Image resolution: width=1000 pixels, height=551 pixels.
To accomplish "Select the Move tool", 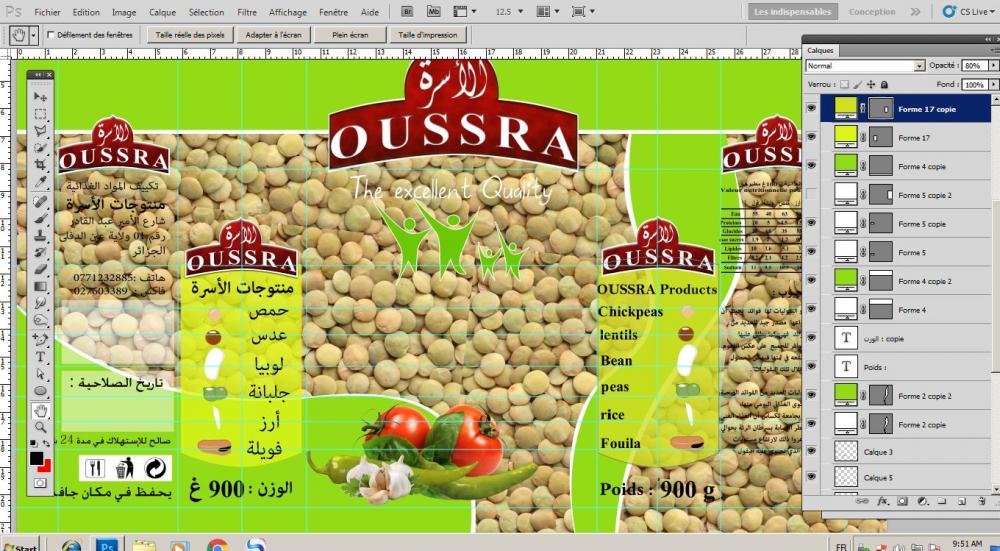I will [40, 97].
